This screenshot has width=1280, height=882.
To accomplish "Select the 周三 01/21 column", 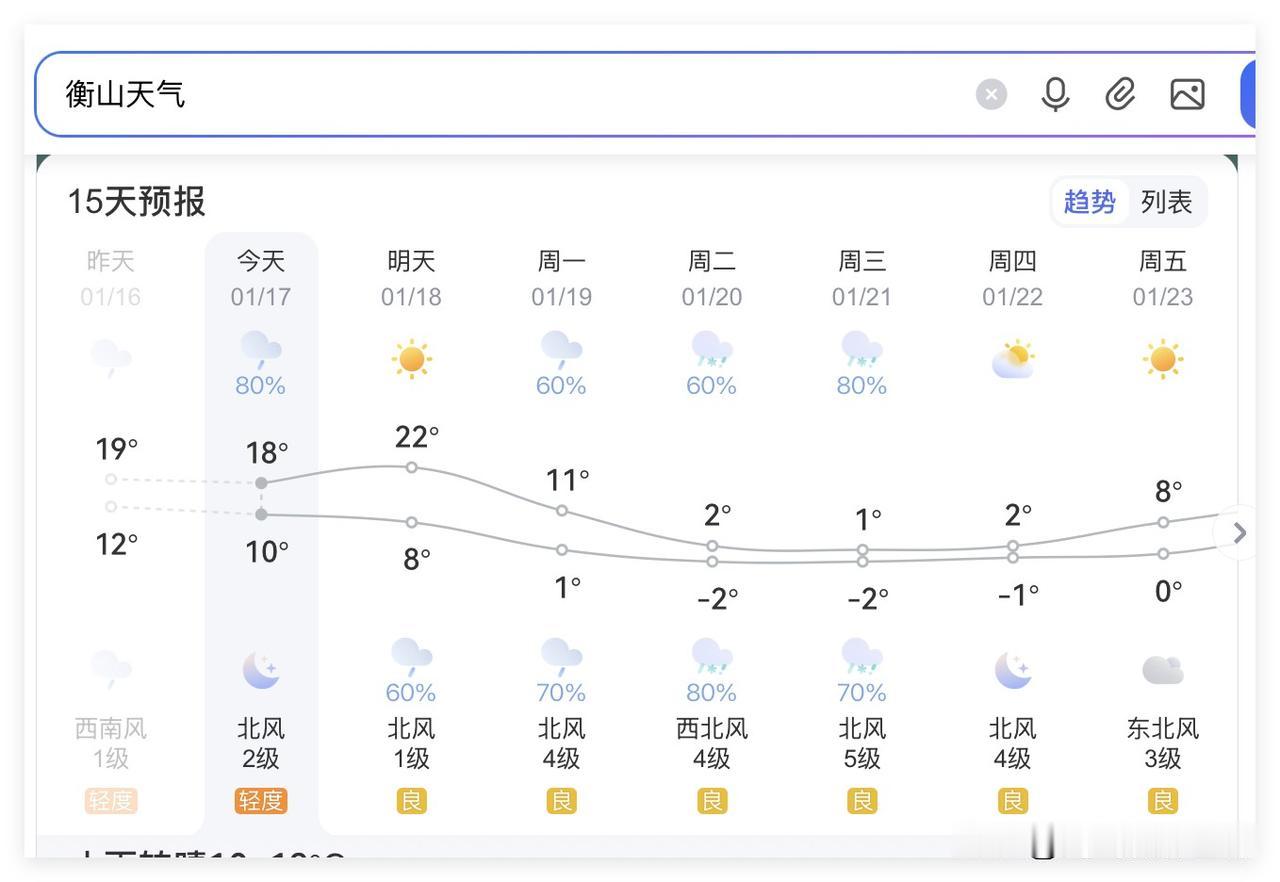I will click(861, 278).
